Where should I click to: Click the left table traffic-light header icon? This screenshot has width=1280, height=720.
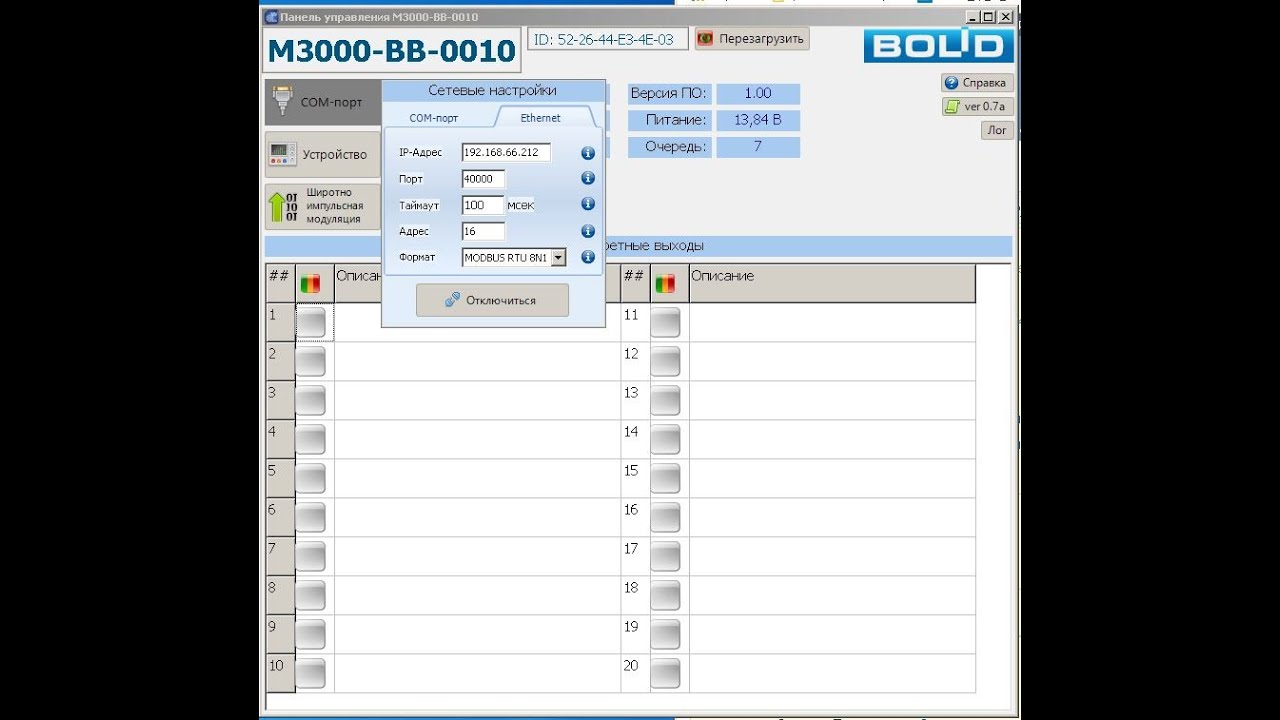point(310,284)
